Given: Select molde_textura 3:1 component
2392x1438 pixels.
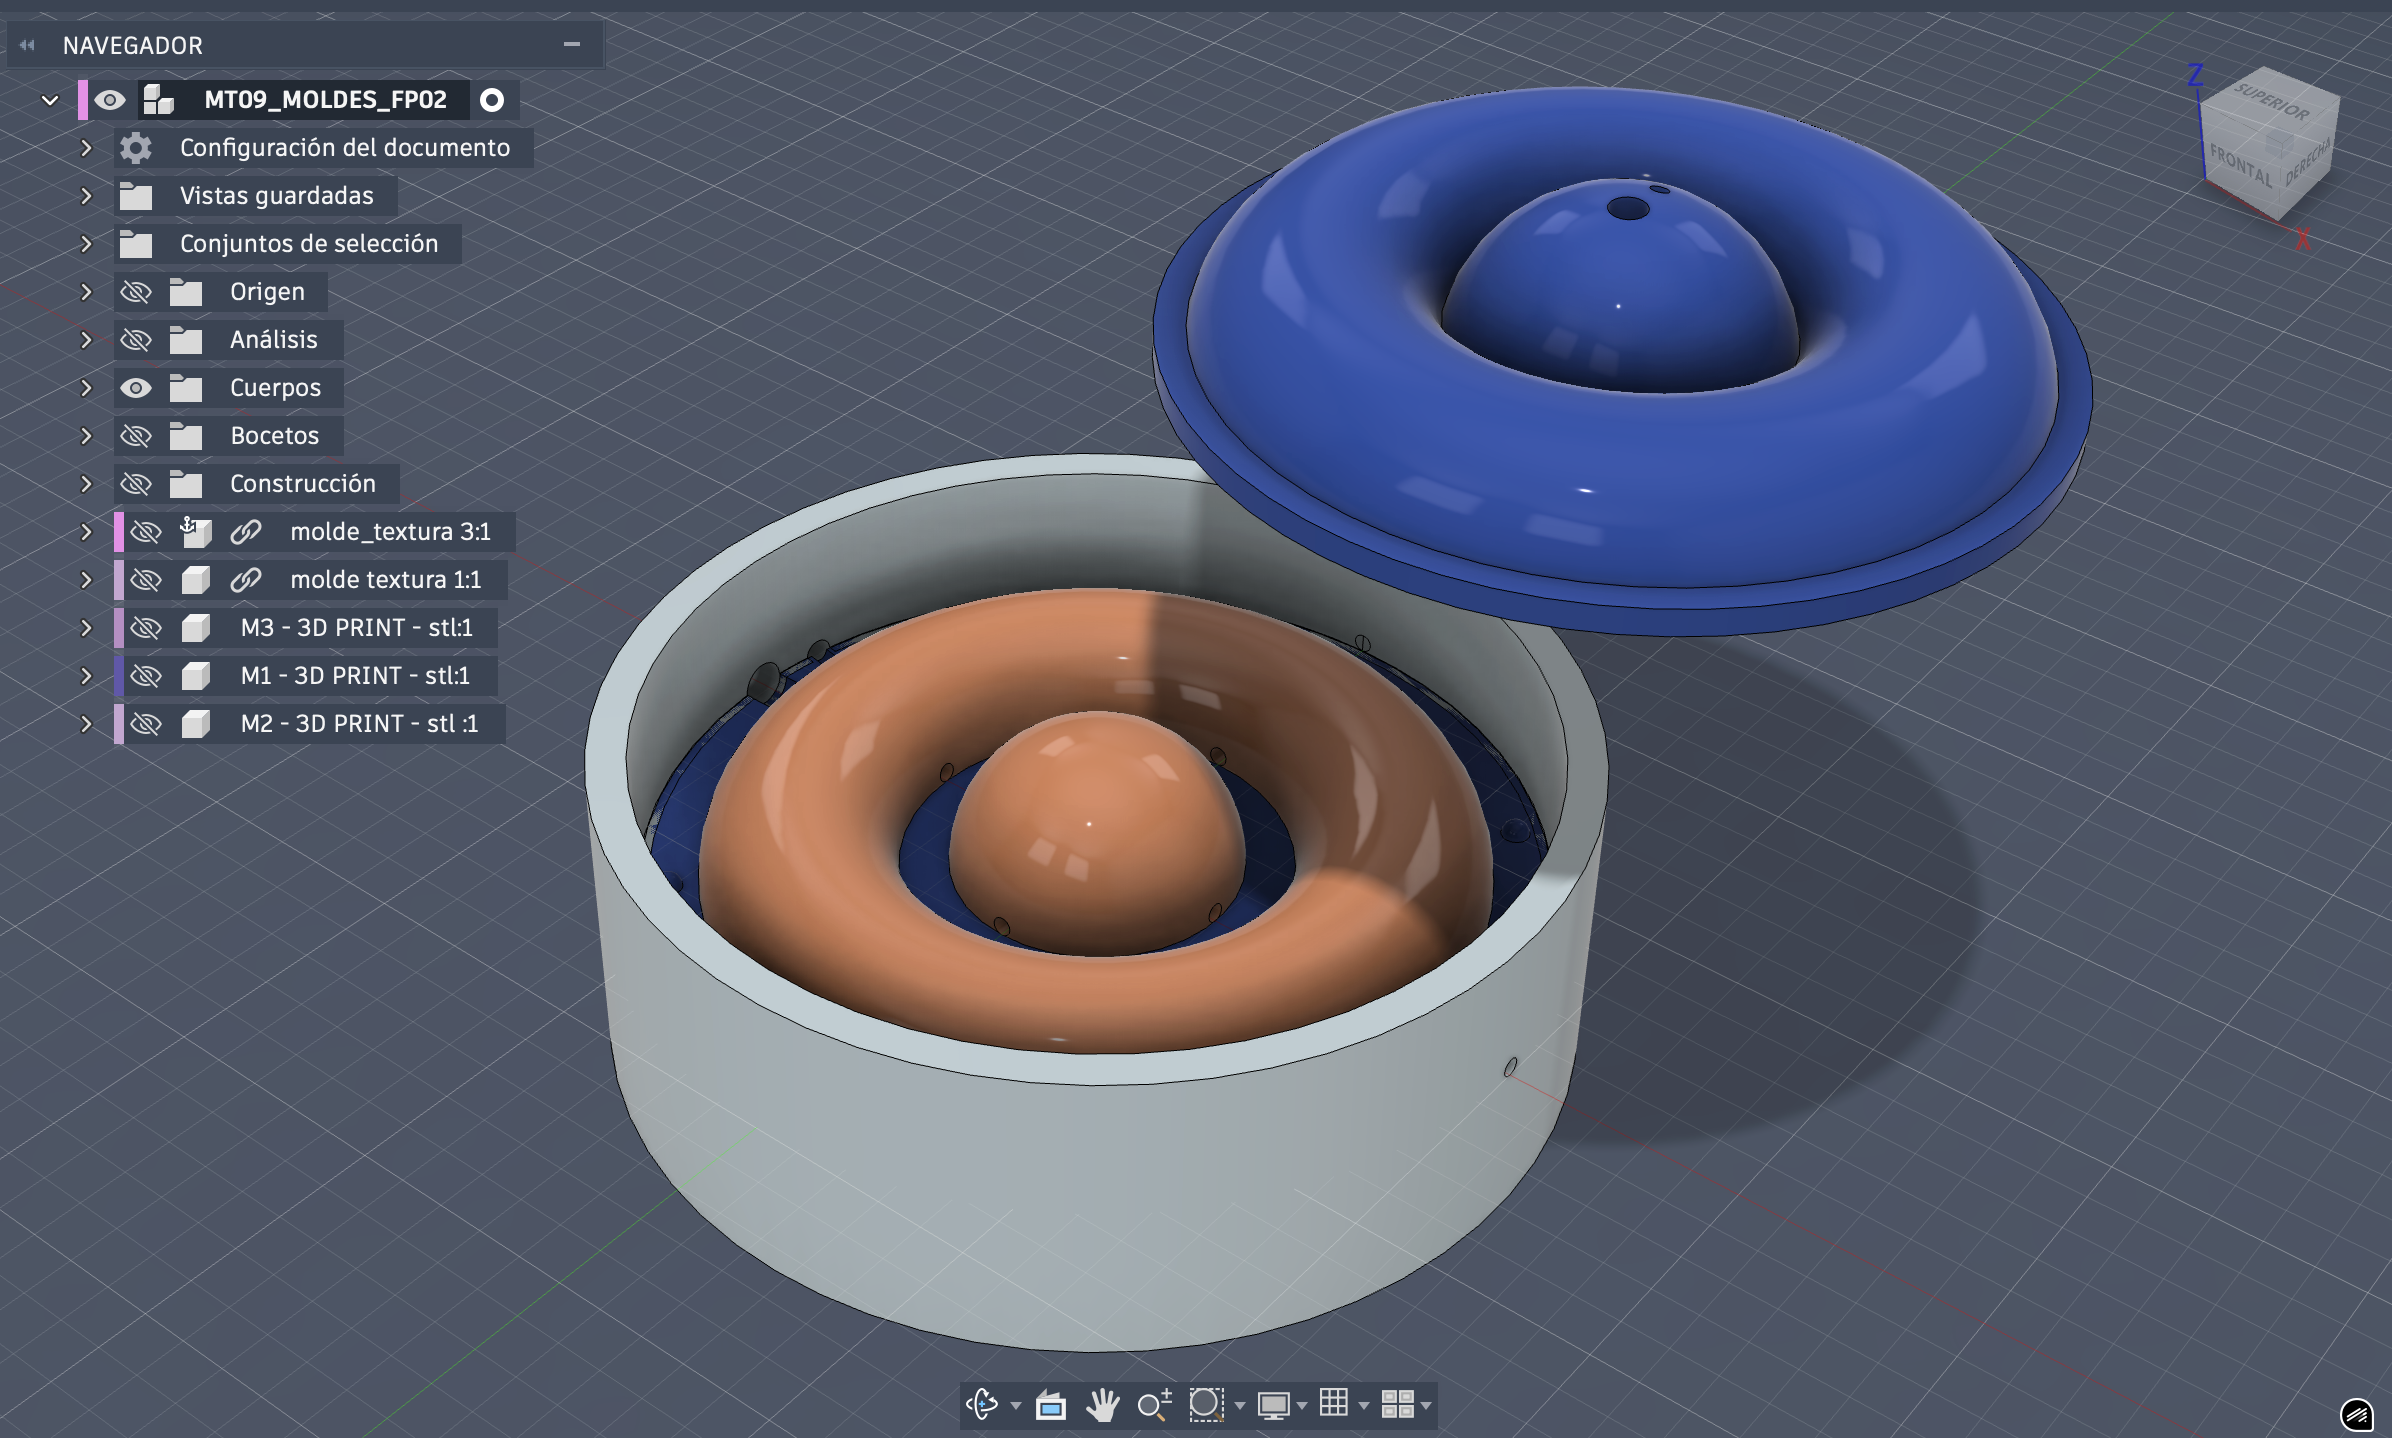Looking at the screenshot, I should point(390,532).
